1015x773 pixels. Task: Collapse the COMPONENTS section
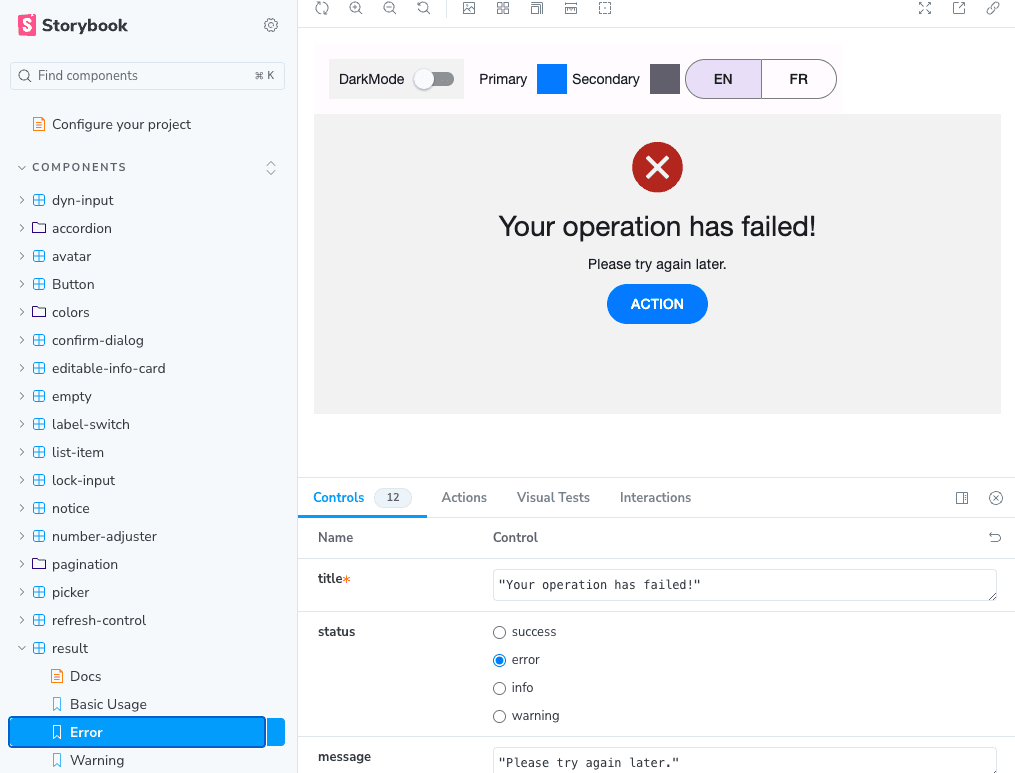point(79,167)
